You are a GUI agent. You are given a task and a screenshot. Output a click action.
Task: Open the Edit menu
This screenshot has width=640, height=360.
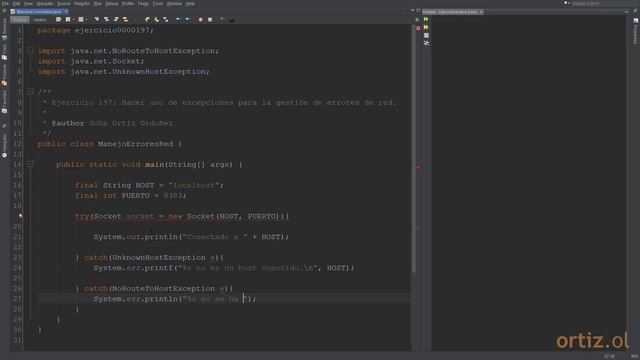(16, 4)
